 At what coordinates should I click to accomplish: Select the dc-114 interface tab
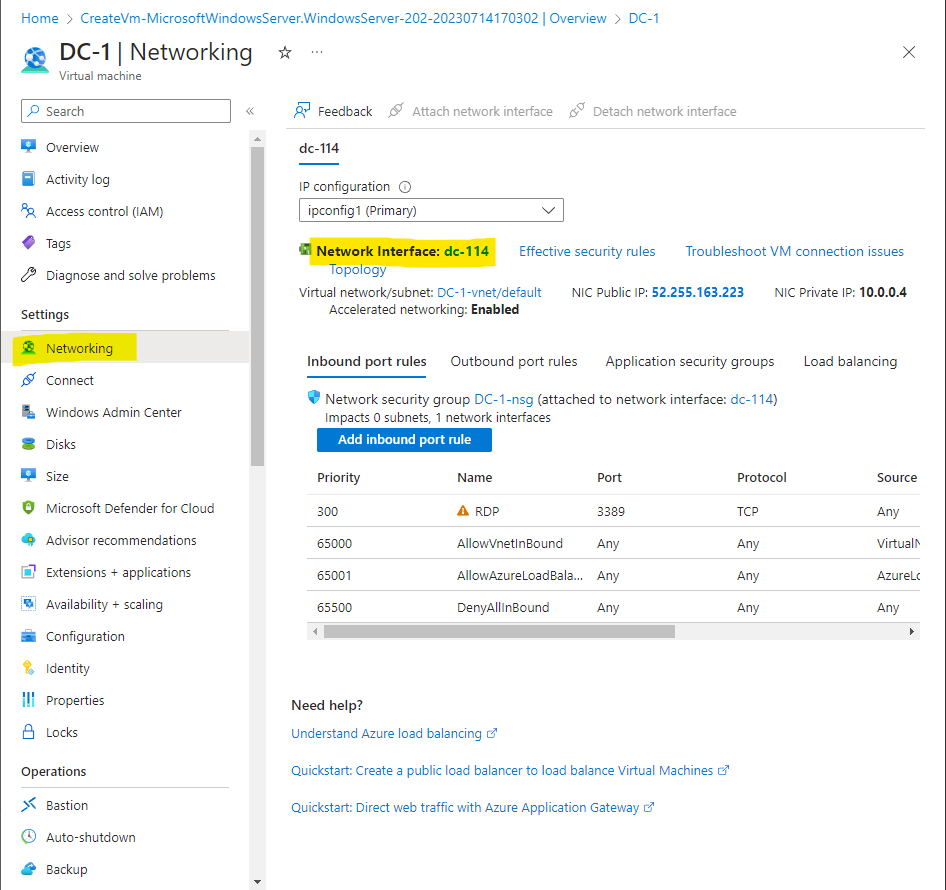tap(319, 148)
